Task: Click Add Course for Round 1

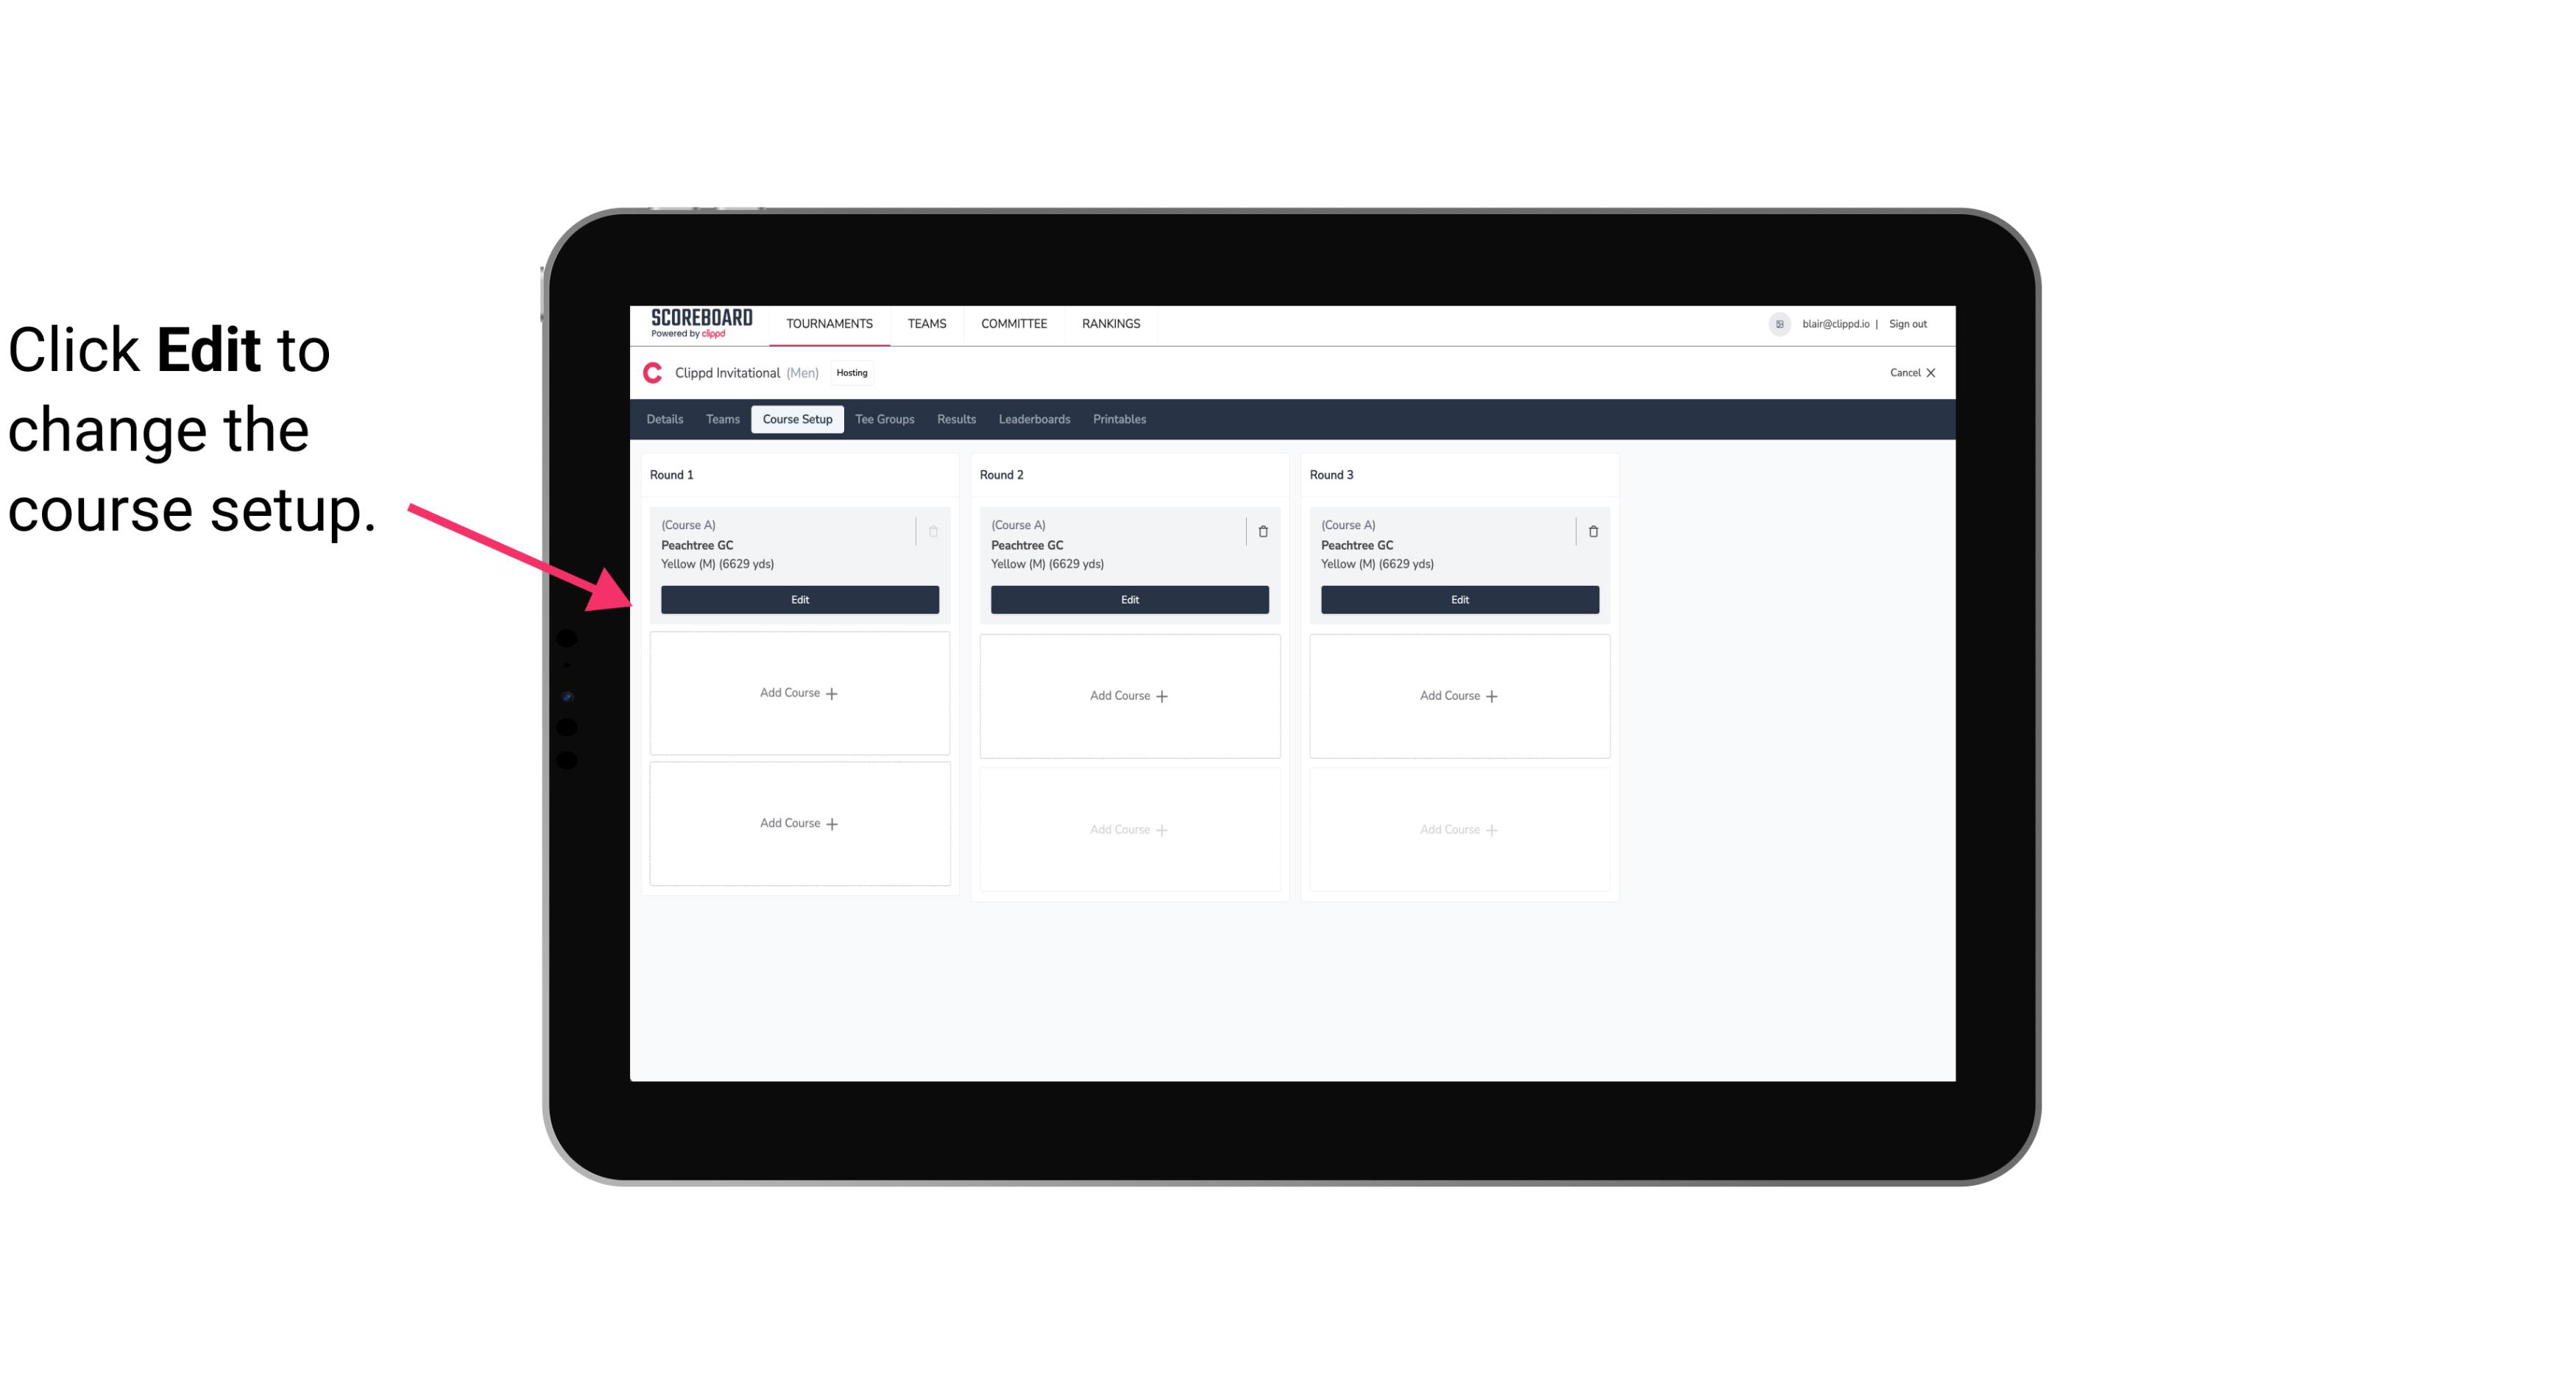Action: tap(799, 693)
